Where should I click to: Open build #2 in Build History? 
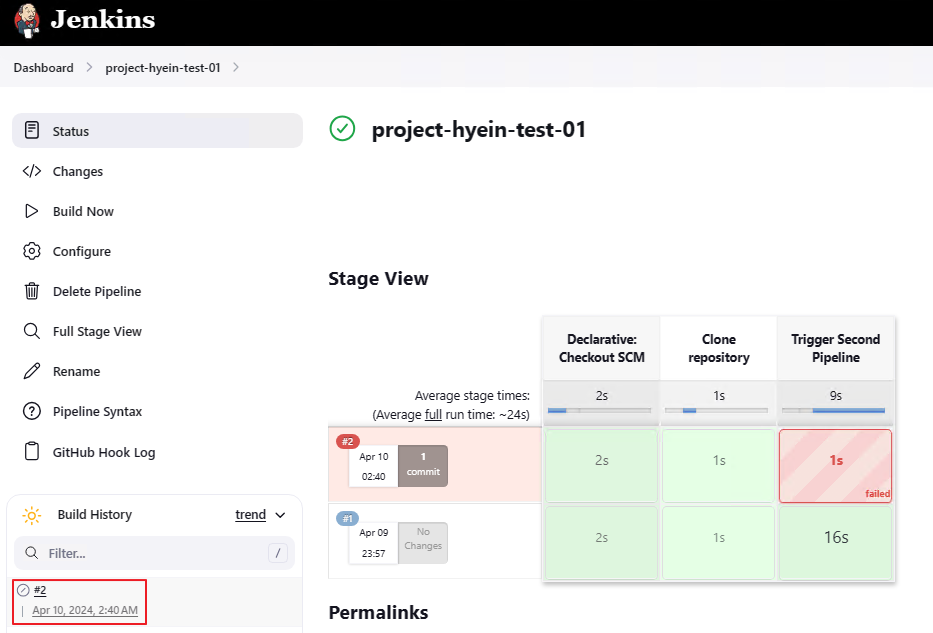click(x=40, y=590)
